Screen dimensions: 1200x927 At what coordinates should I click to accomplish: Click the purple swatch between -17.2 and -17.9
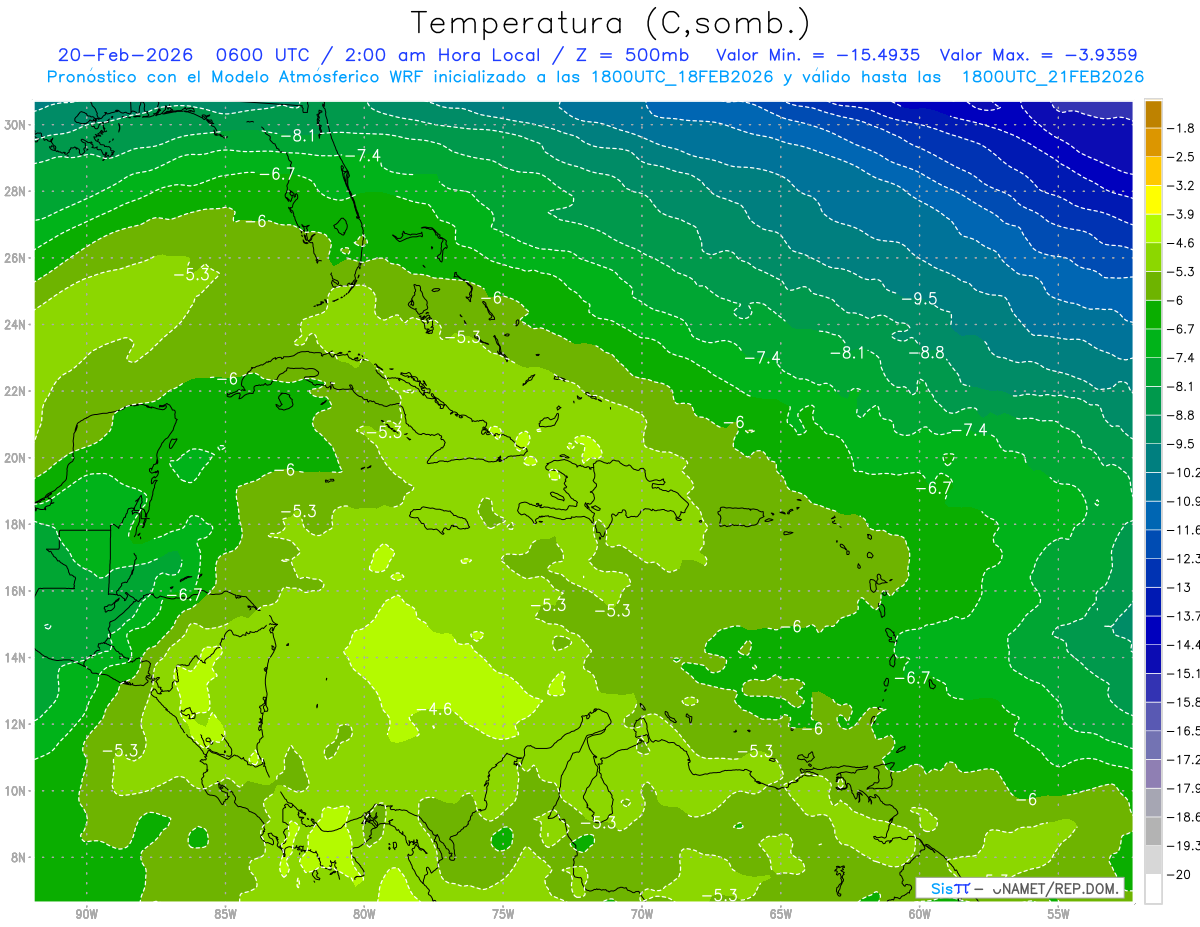click(1153, 773)
